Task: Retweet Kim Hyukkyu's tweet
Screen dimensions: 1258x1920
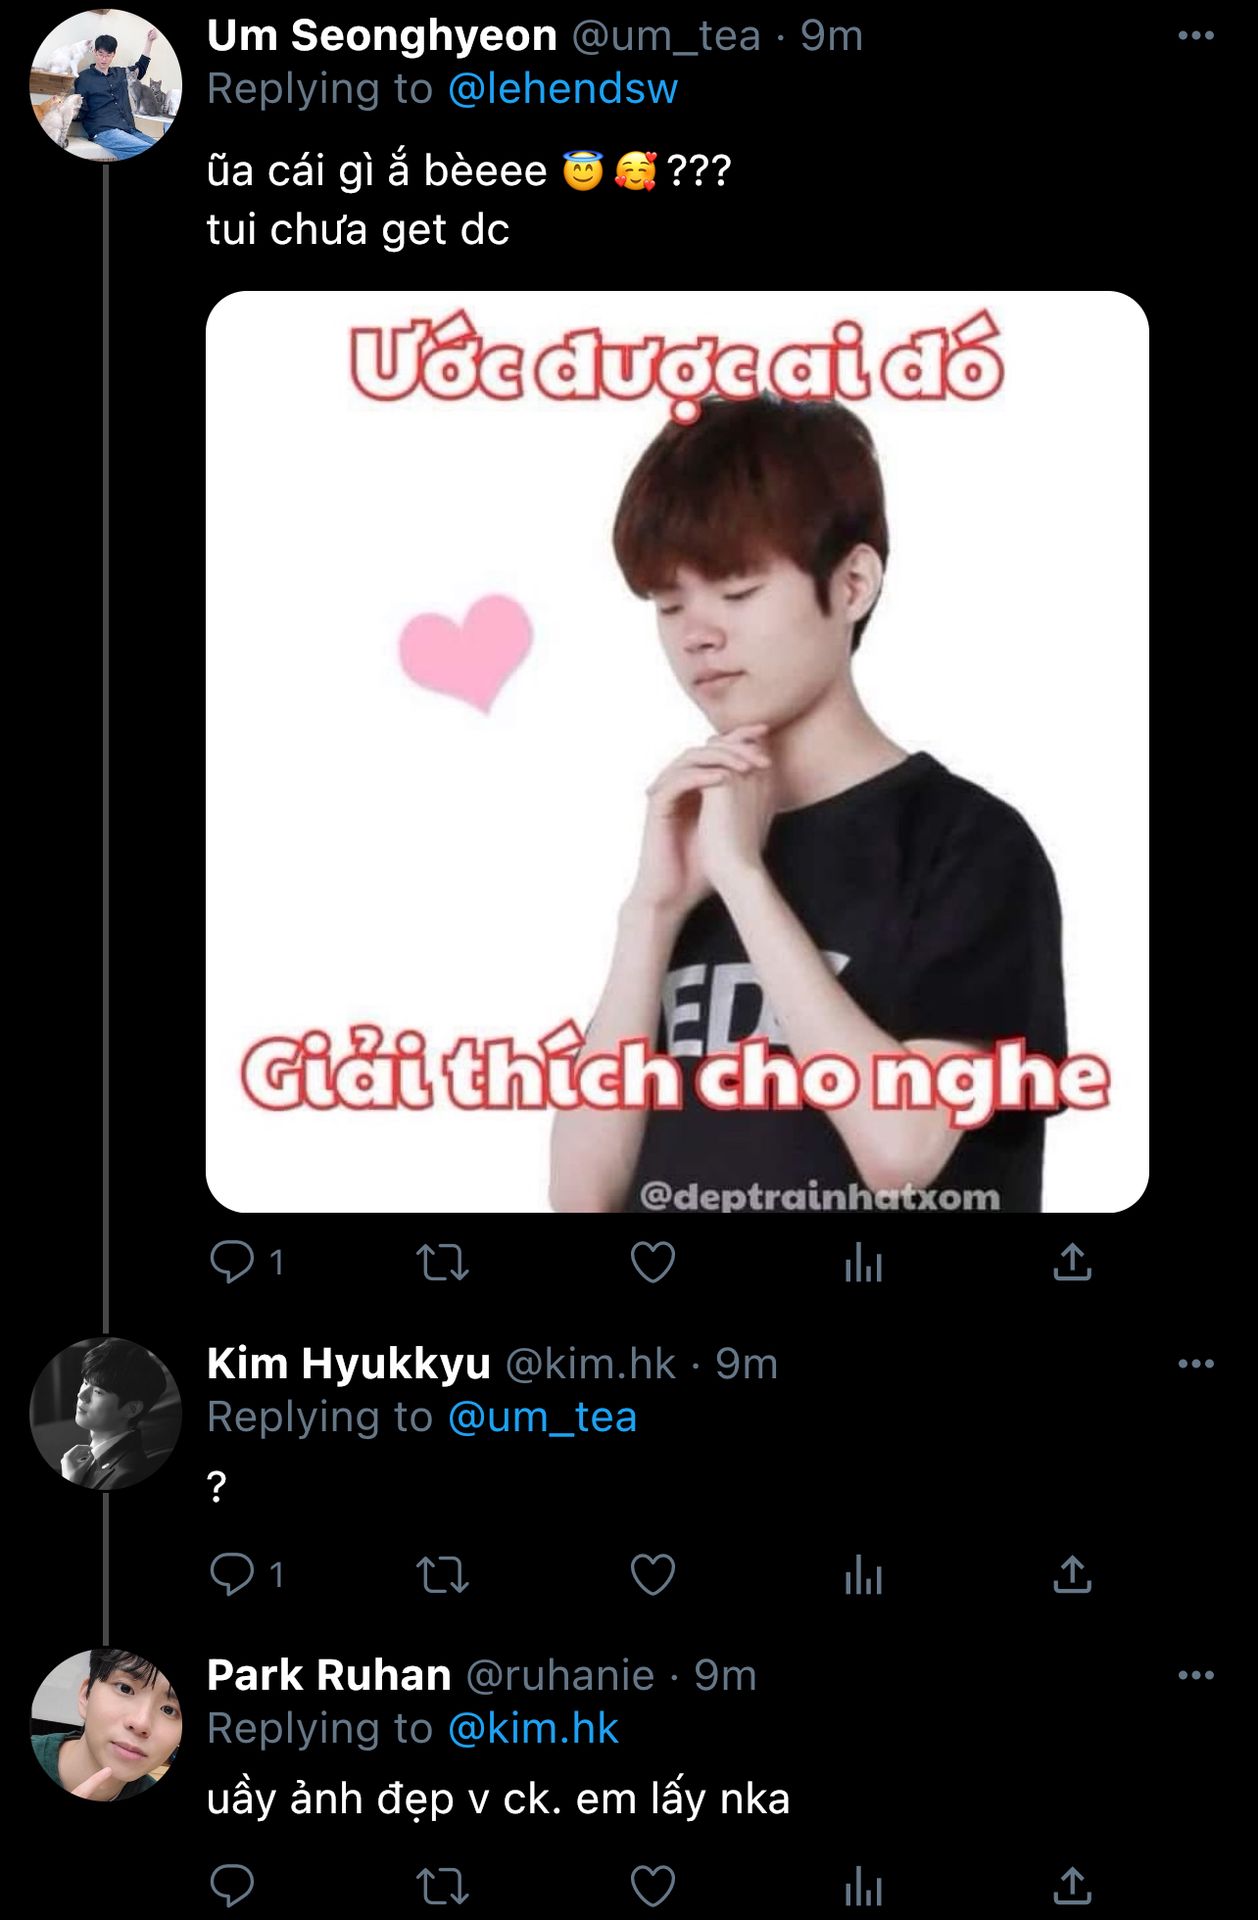Action: [442, 1575]
